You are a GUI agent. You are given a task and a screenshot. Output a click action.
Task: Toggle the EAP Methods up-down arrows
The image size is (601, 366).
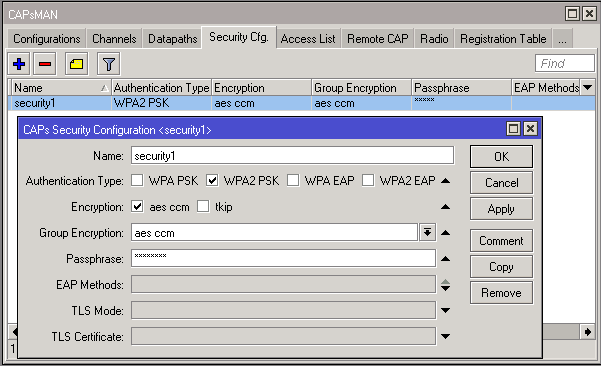(x=445, y=285)
